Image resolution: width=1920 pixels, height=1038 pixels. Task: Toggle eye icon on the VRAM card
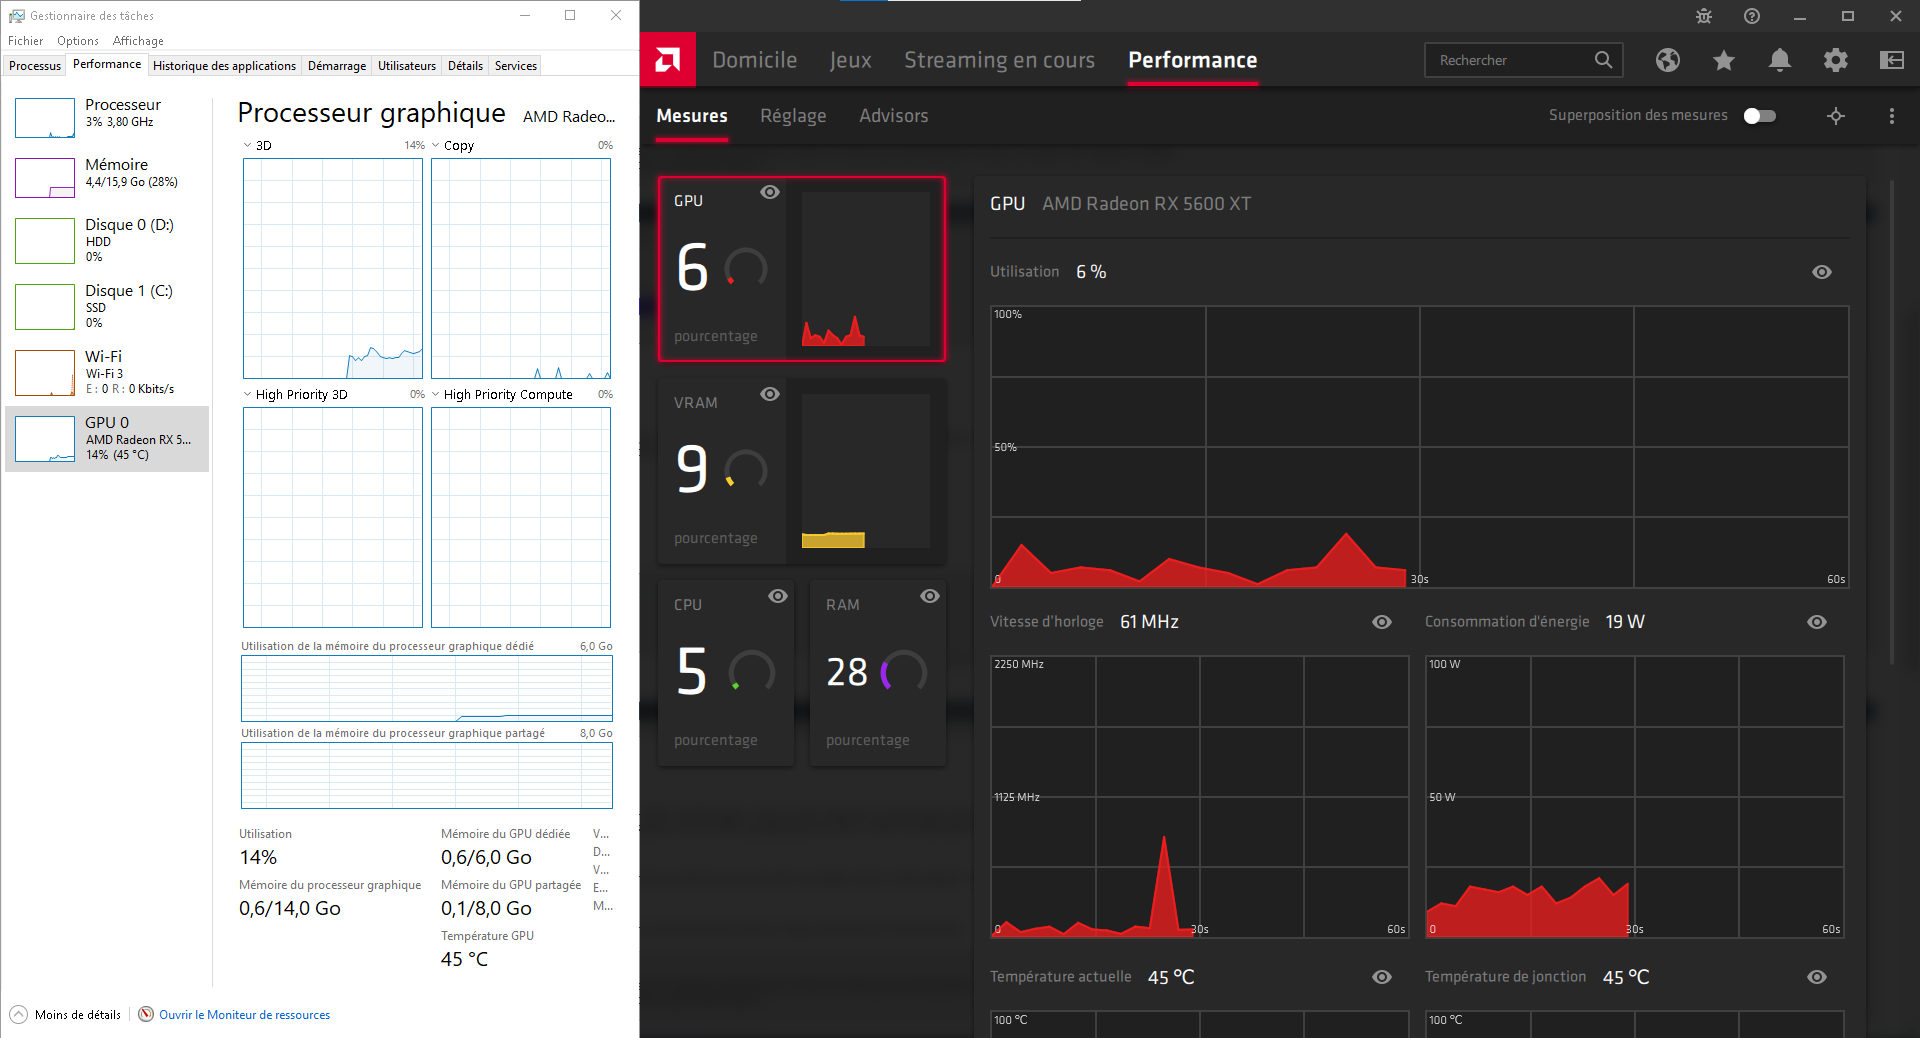pos(770,394)
